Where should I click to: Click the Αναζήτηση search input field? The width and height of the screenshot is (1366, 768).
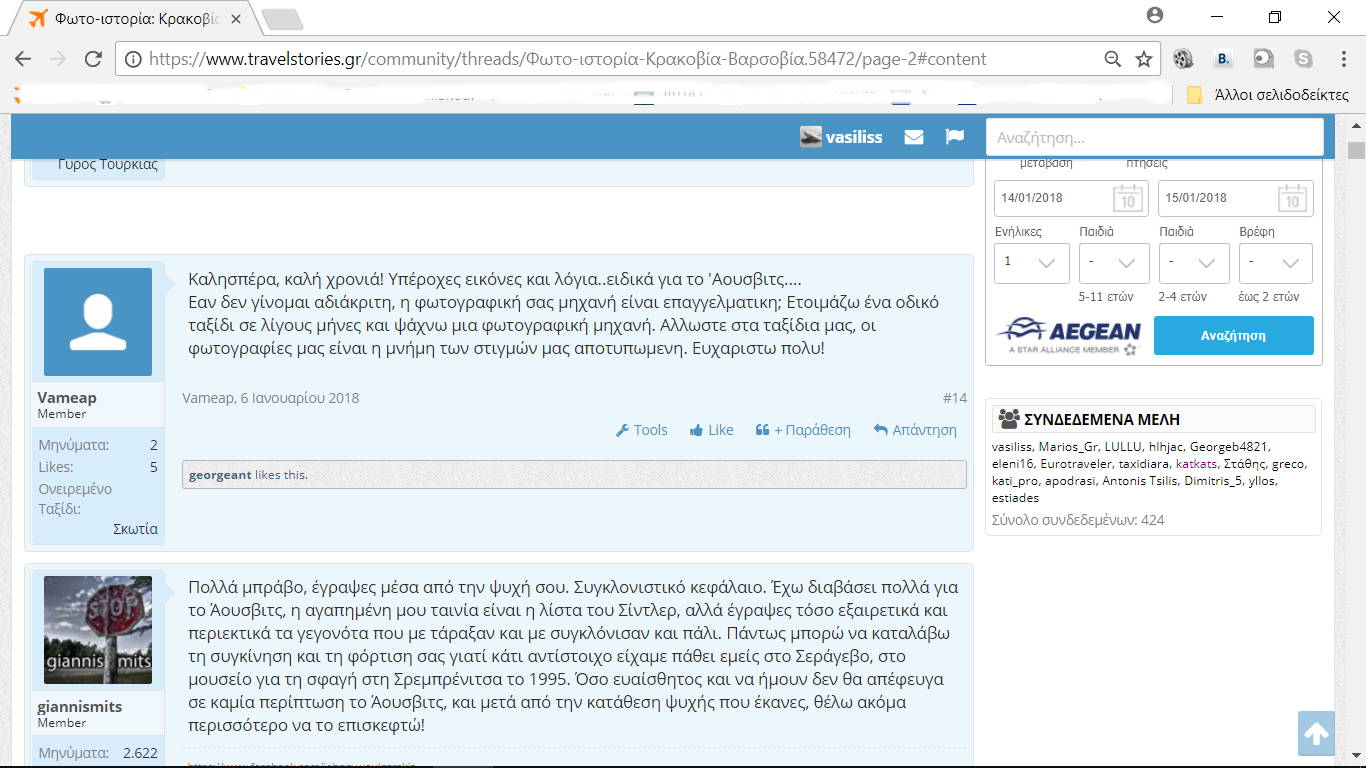1154,138
